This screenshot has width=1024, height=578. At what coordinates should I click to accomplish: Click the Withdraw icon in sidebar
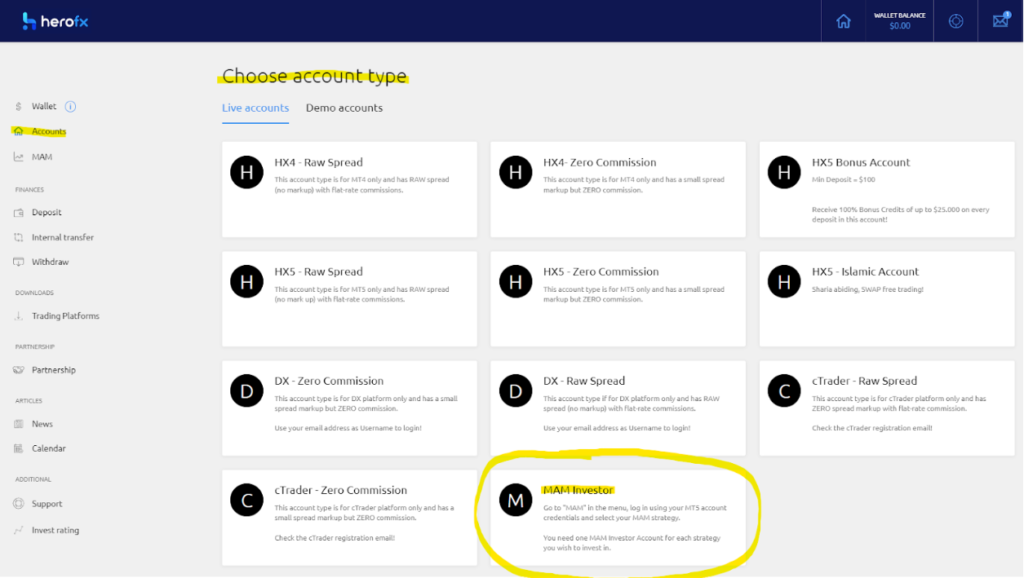(18, 262)
